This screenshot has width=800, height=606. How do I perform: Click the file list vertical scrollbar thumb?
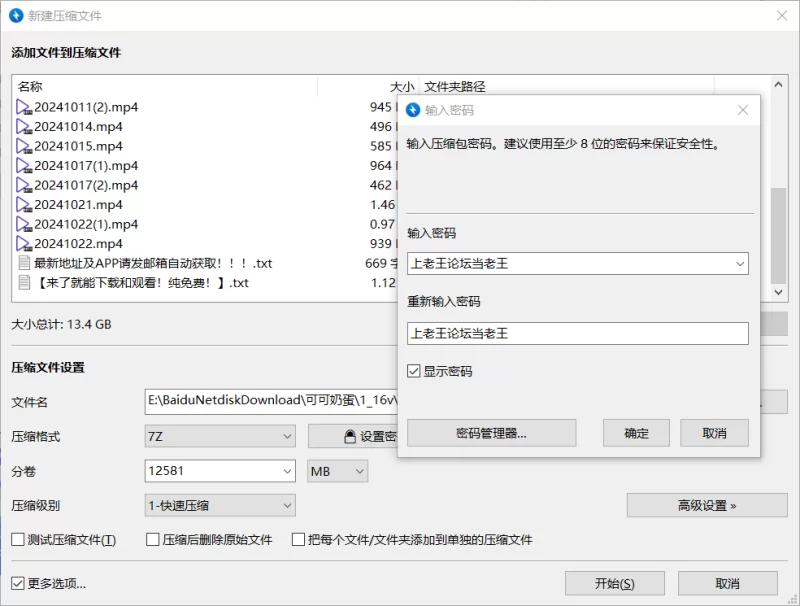[x=778, y=235]
